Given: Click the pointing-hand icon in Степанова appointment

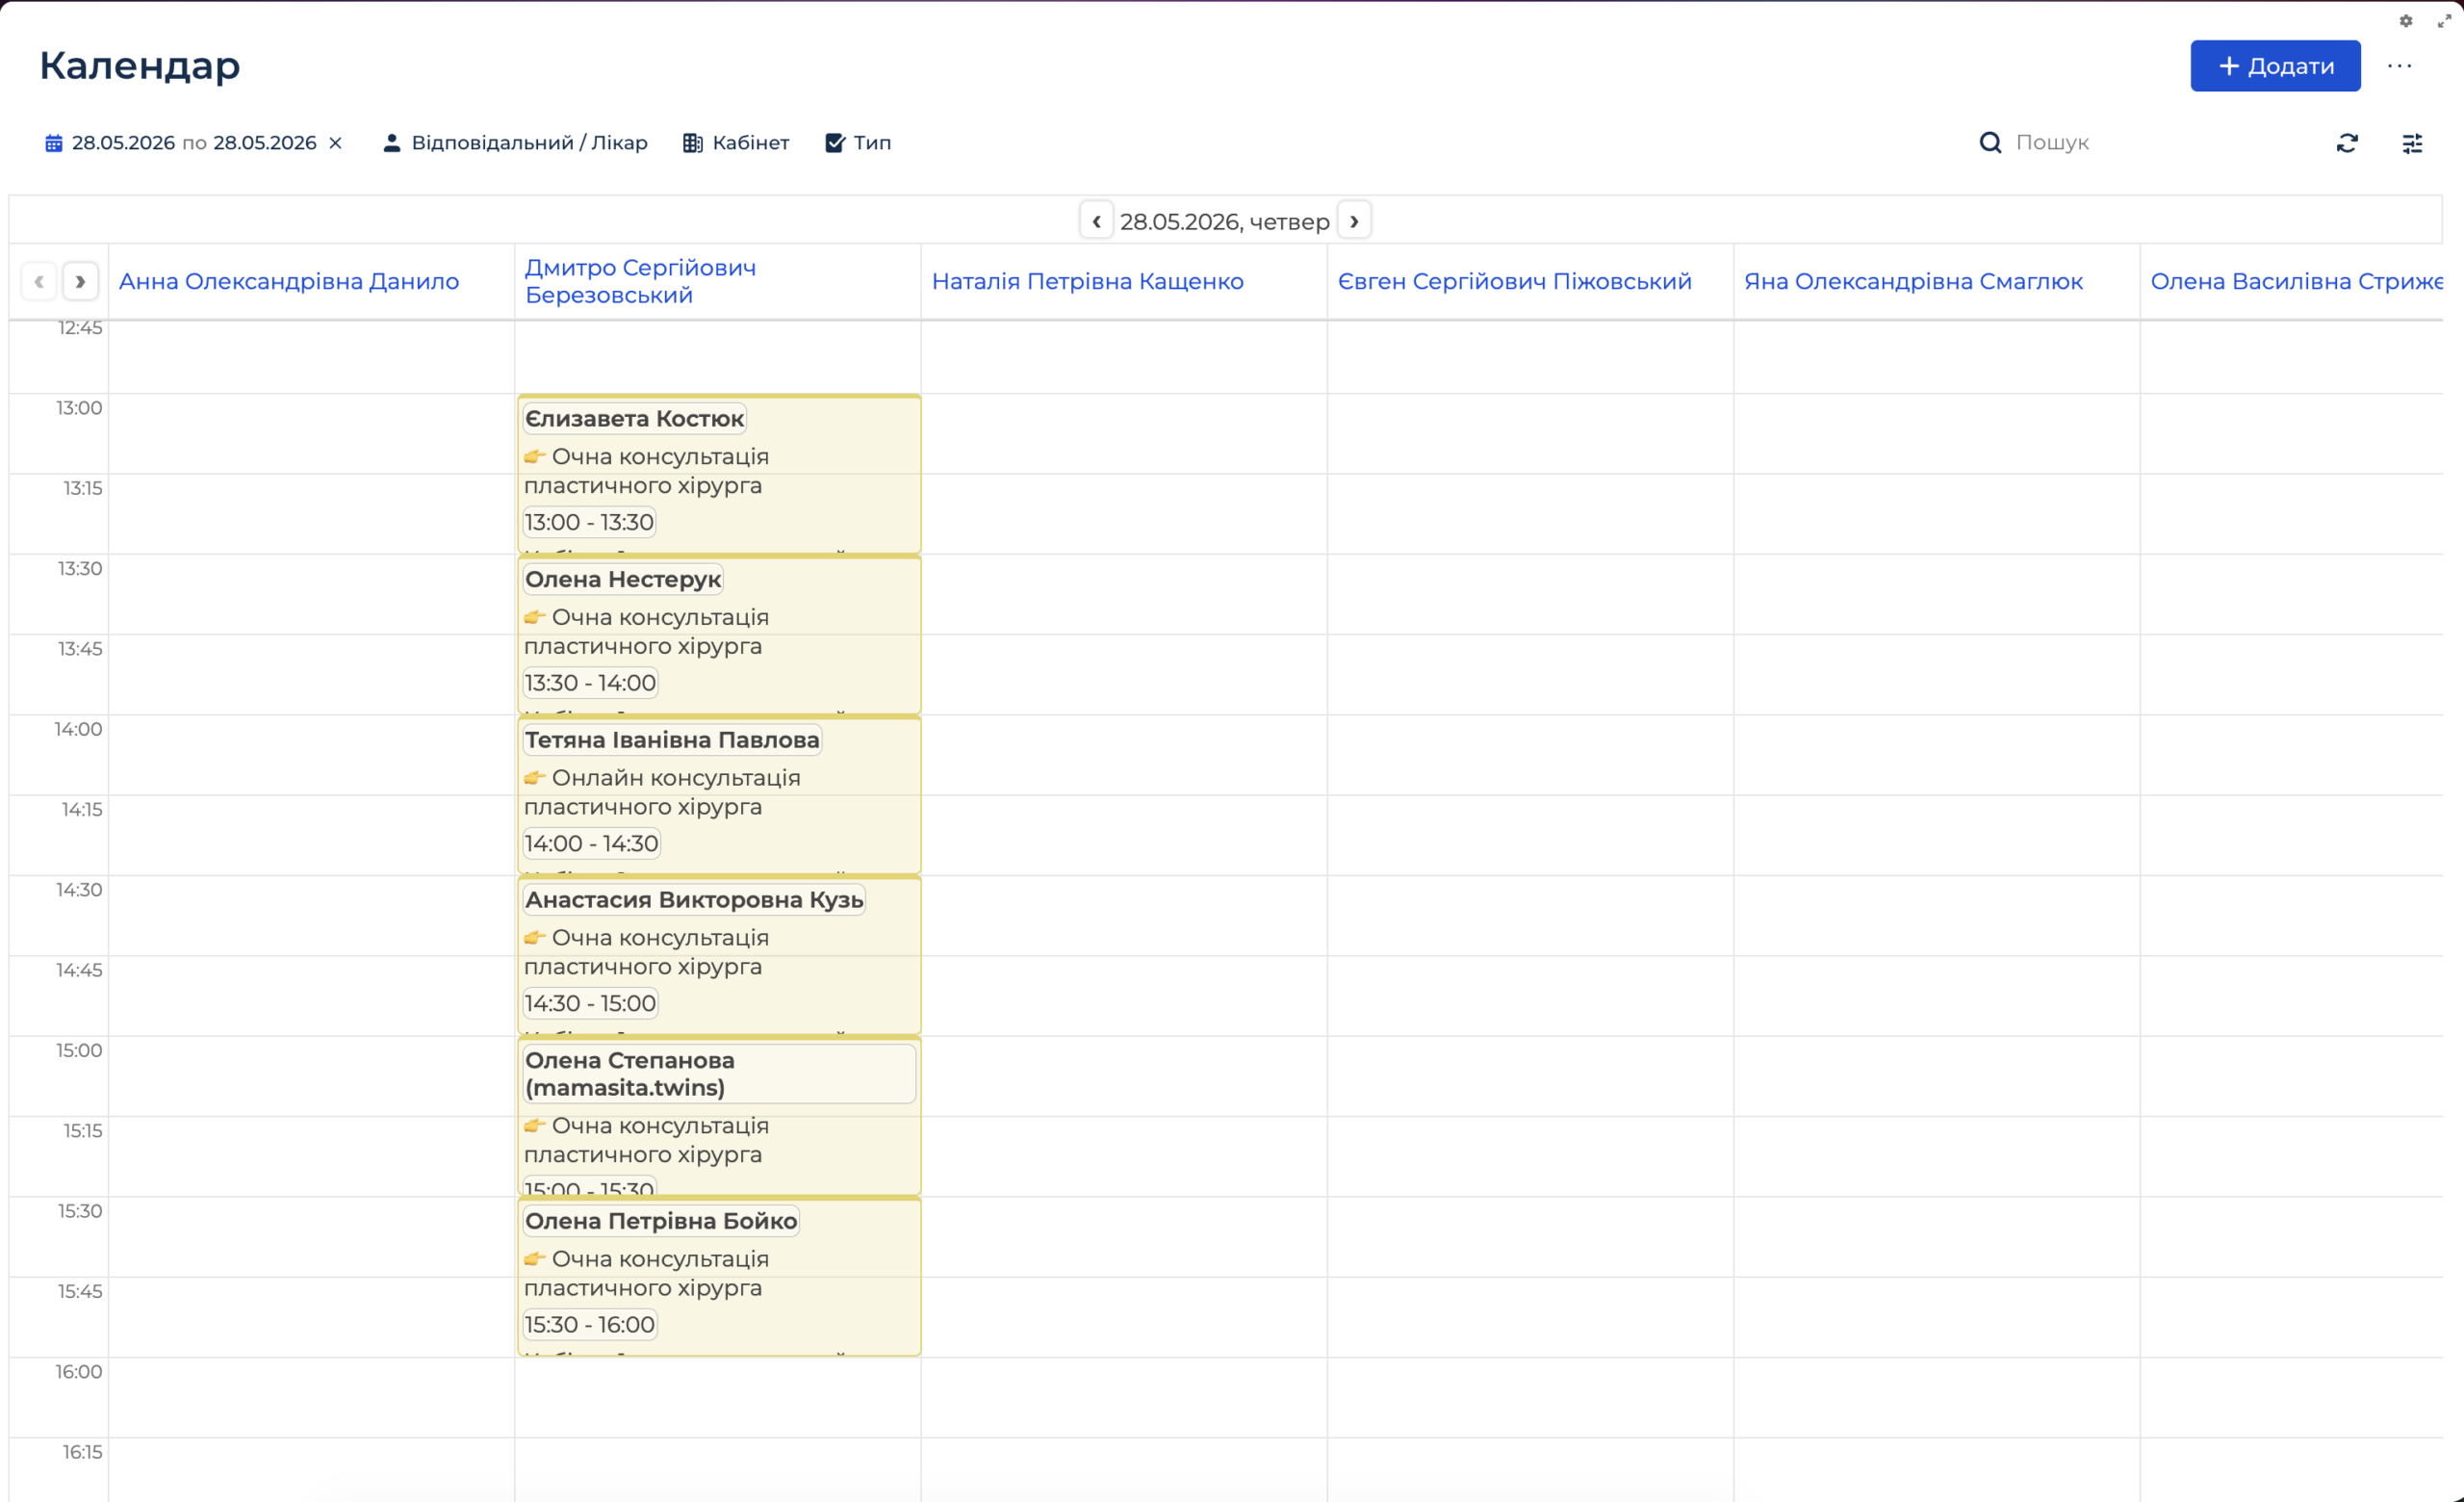Looking at the screenshot, I should [535, 1126].
